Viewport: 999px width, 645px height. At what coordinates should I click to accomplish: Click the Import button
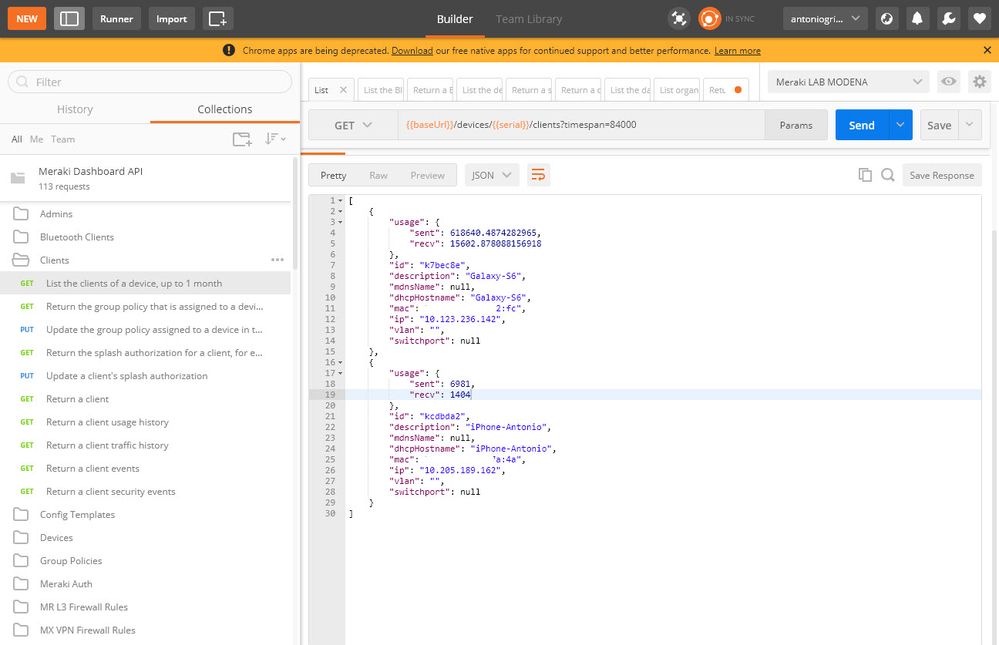point(171,19)
